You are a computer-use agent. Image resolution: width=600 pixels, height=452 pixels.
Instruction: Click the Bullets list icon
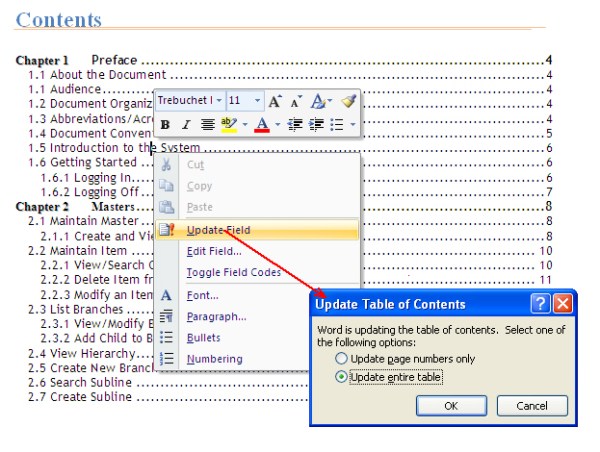[x=166, y=338]
